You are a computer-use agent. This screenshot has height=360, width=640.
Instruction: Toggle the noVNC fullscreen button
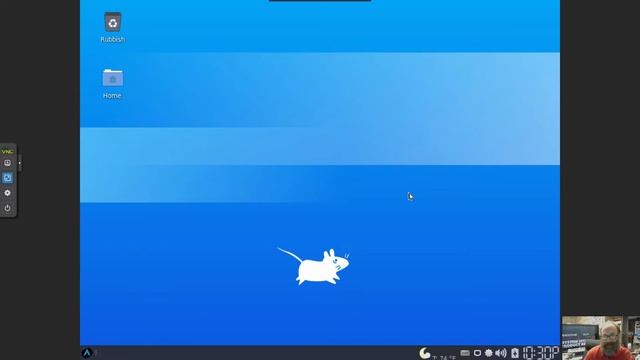click(7, 178)
